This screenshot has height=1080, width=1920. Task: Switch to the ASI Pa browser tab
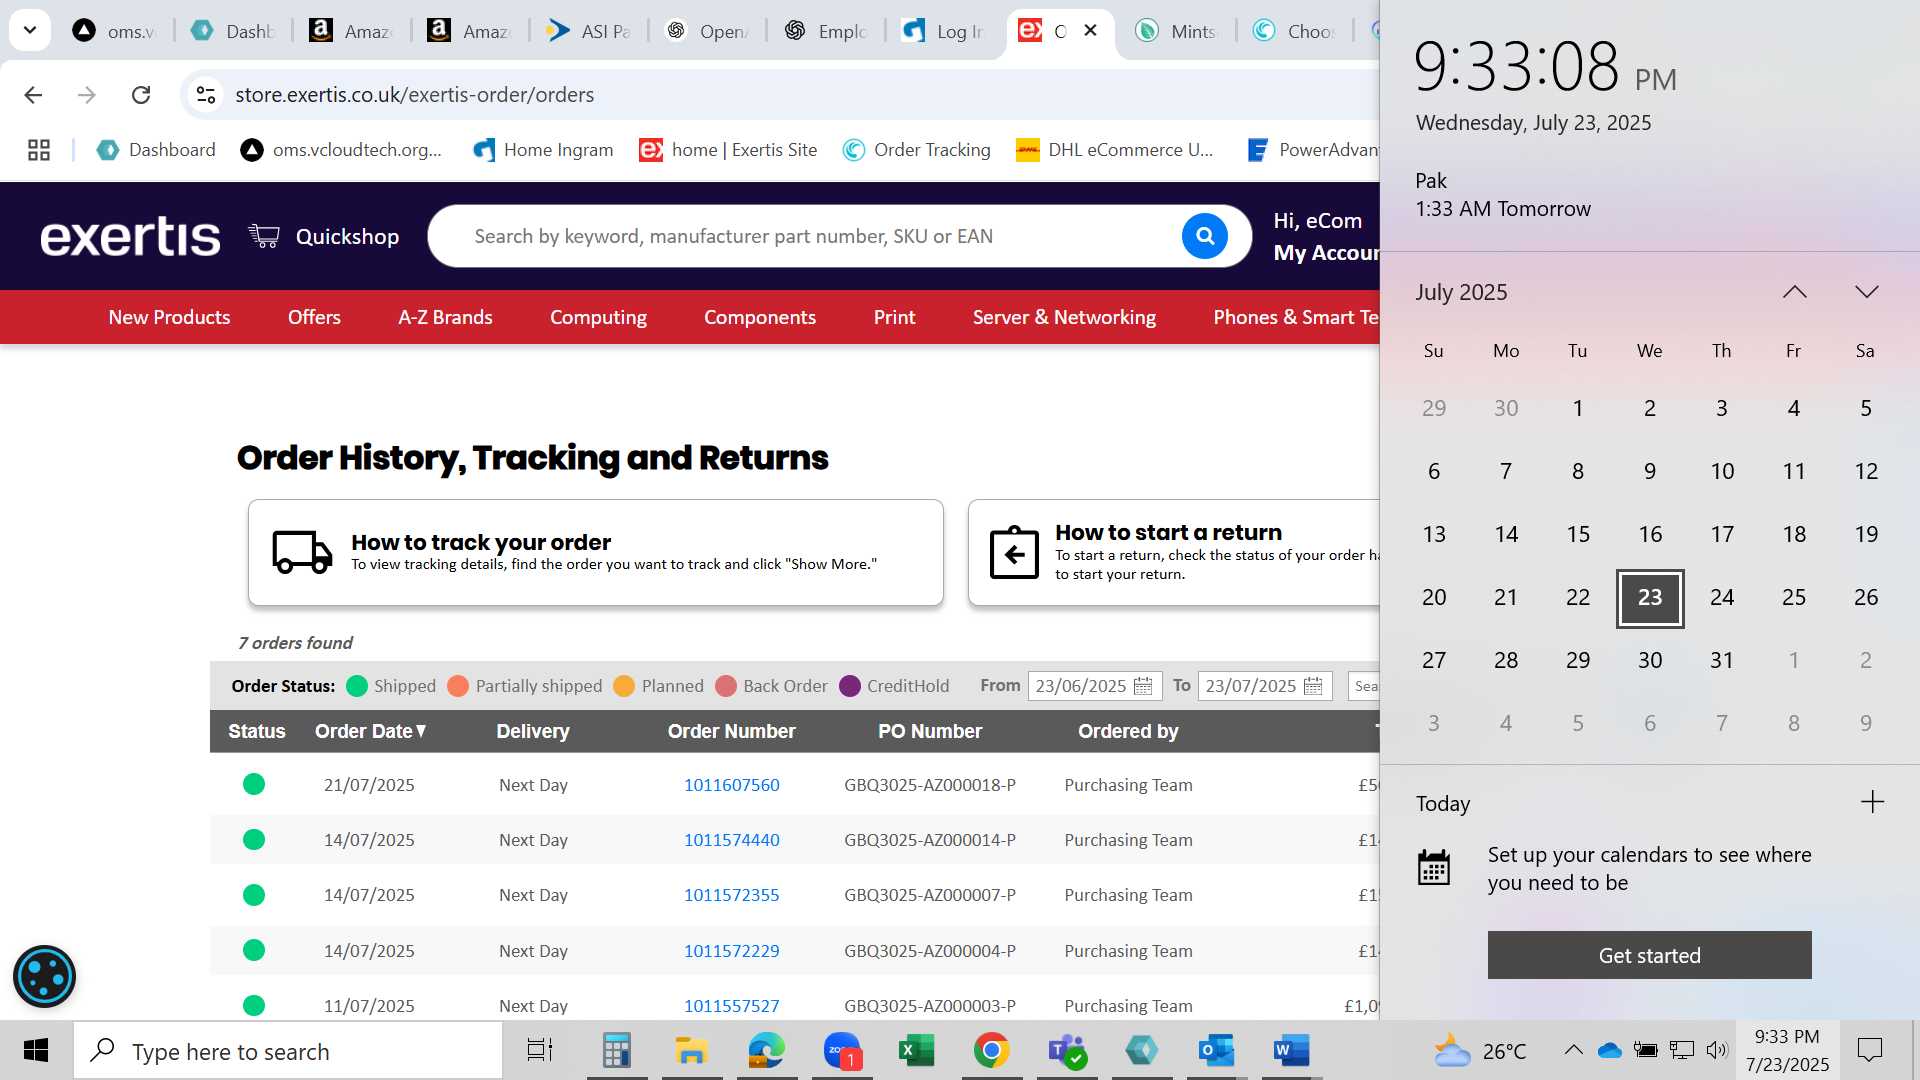pyautogui.click(x=589, y=31)
